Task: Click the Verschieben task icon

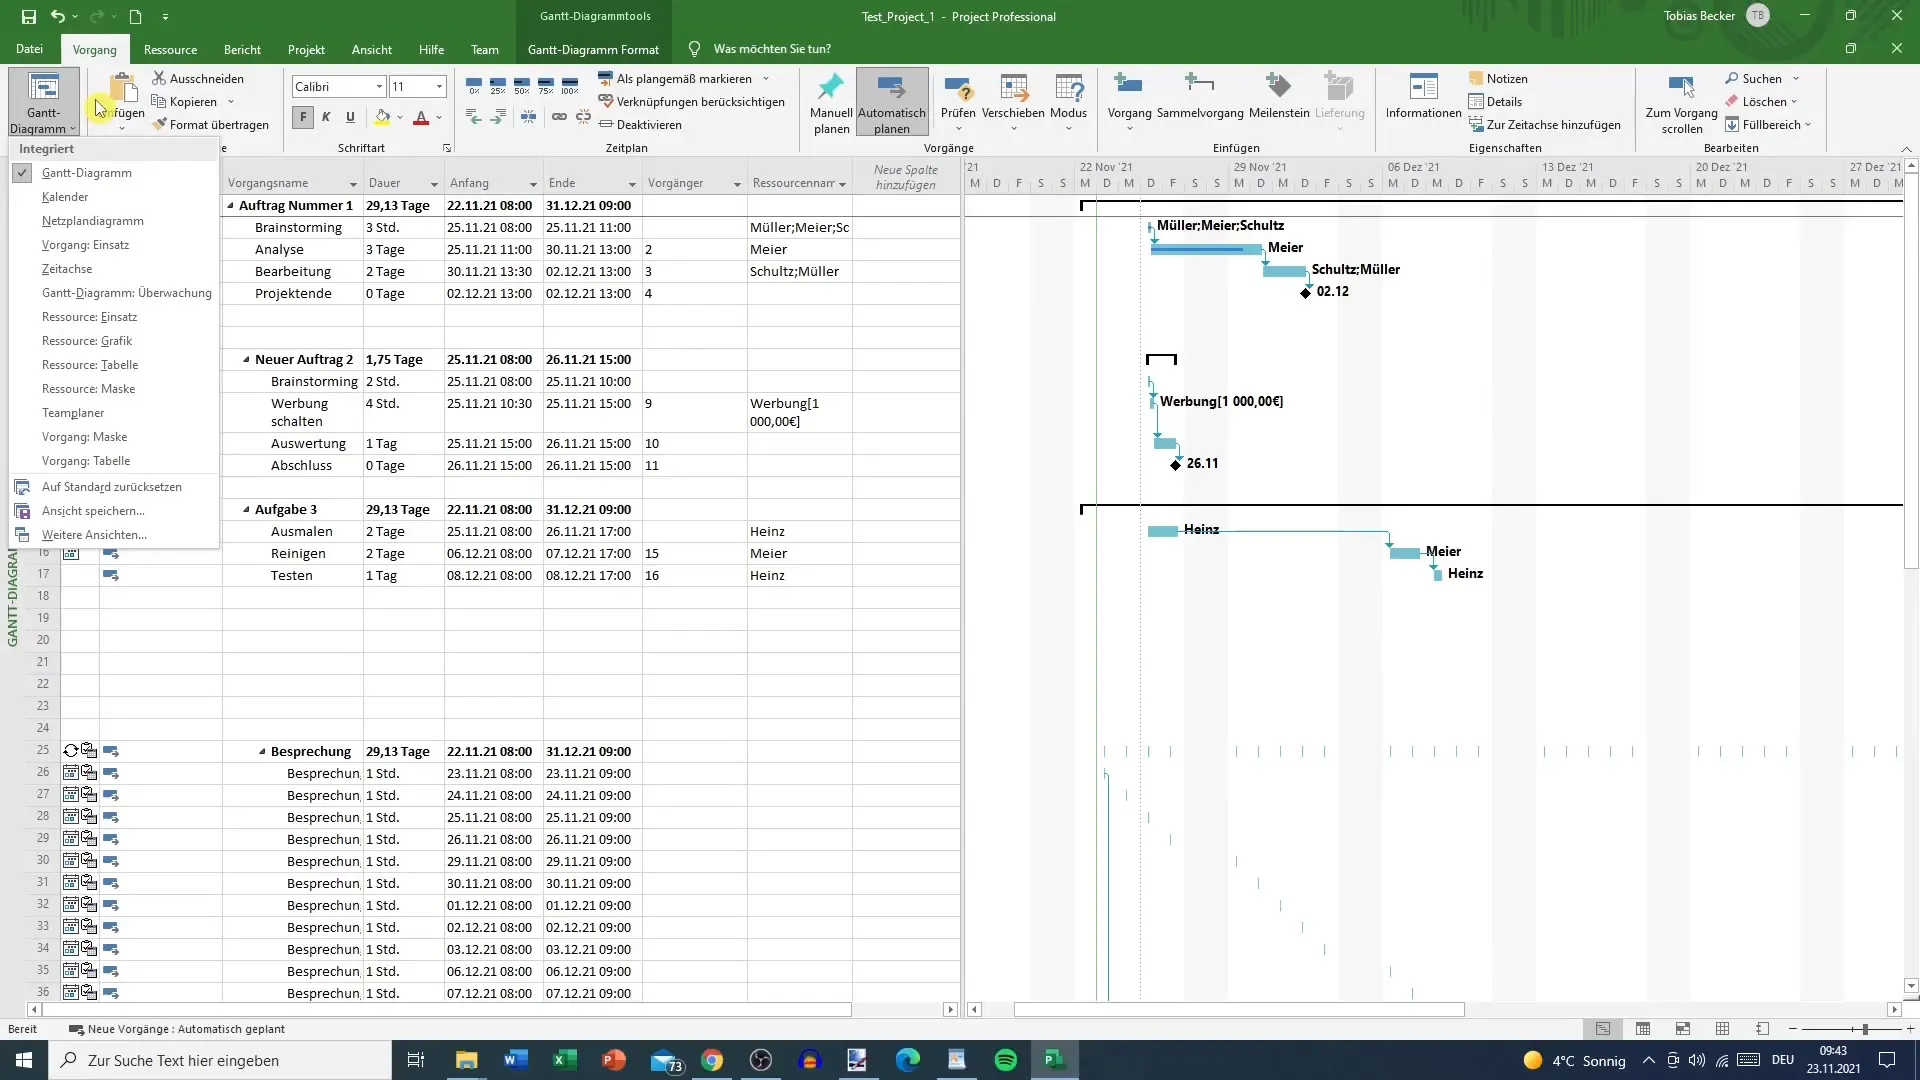Action: click(x=1014, y=88)
